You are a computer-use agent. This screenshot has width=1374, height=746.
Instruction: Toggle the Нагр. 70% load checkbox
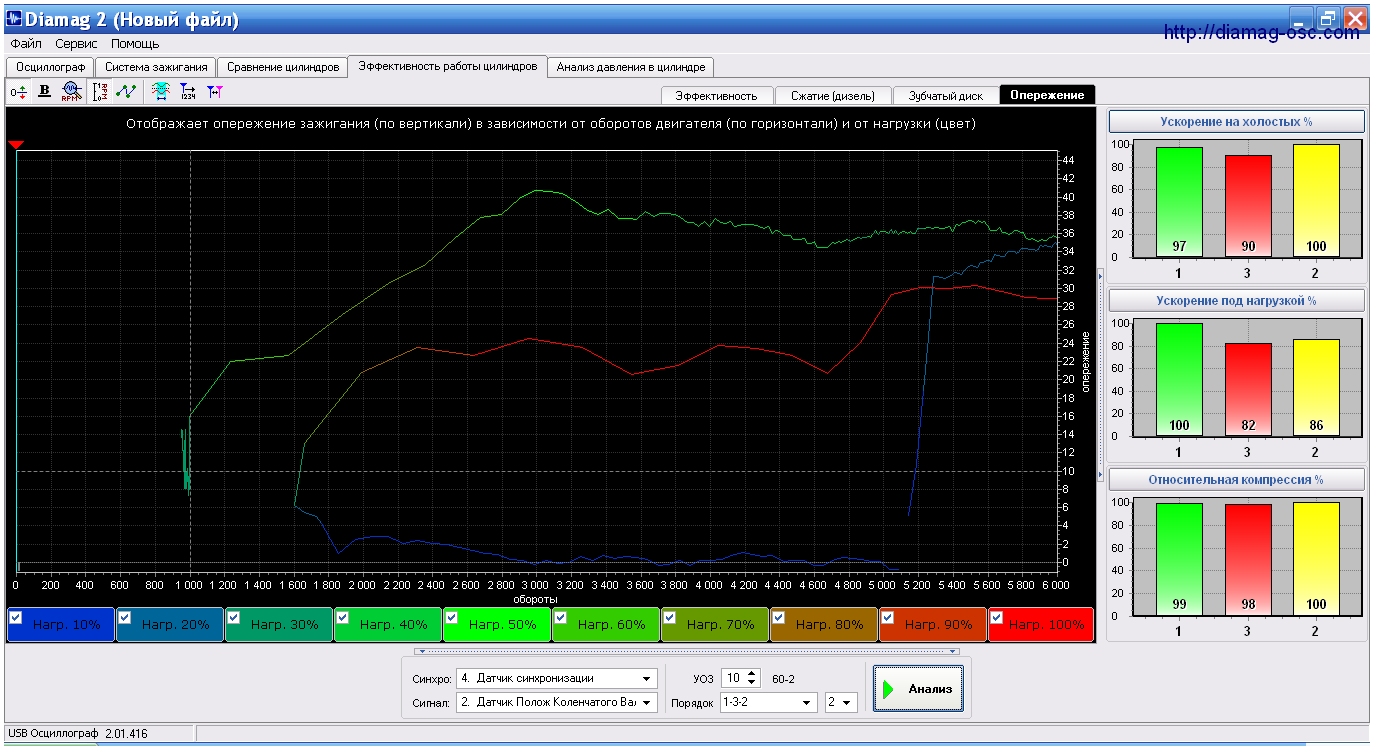pyautogui.click(x=670, y=618)
